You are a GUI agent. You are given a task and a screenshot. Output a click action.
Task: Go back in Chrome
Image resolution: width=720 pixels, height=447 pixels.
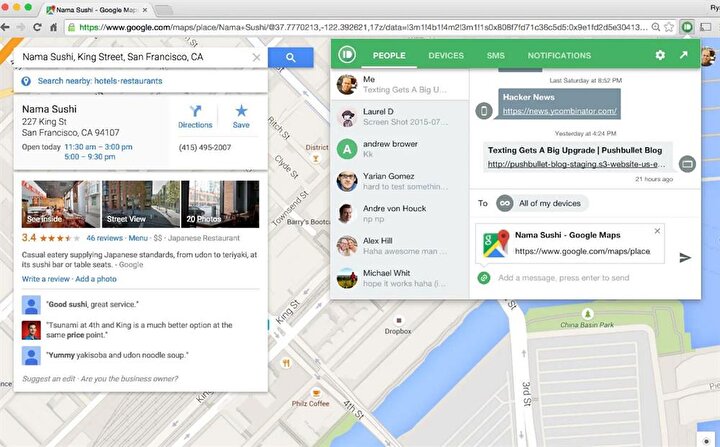[5, 27]
